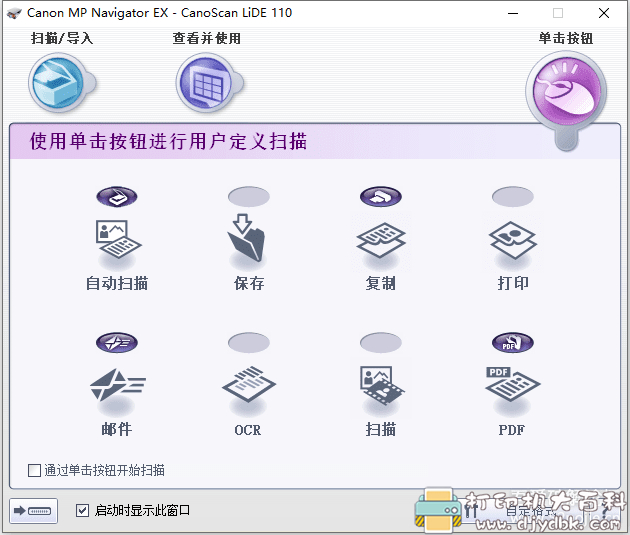Click the OCR text label
This screenshot has height=535, width=630.
(x=248, y=430)
